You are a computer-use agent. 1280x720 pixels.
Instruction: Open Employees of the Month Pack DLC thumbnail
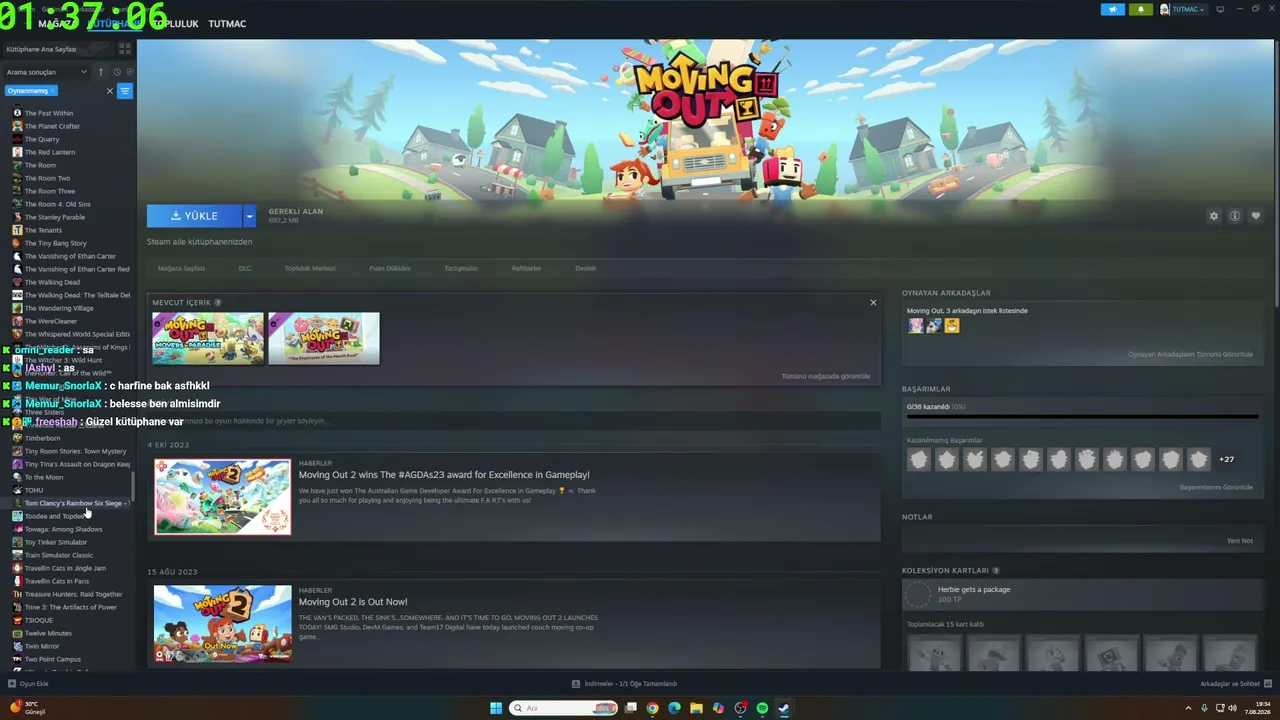coord(324,338)
